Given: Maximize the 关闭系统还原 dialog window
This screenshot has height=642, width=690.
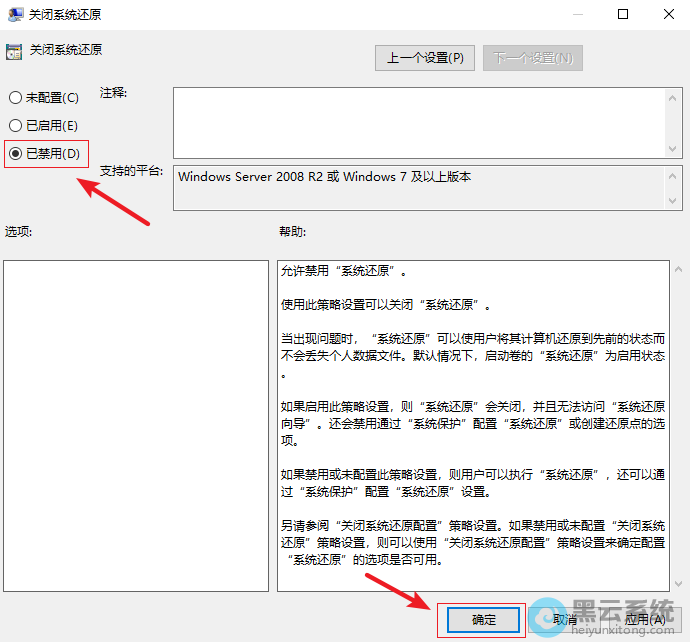Looking at the screenshot, I should coord(623,15).
